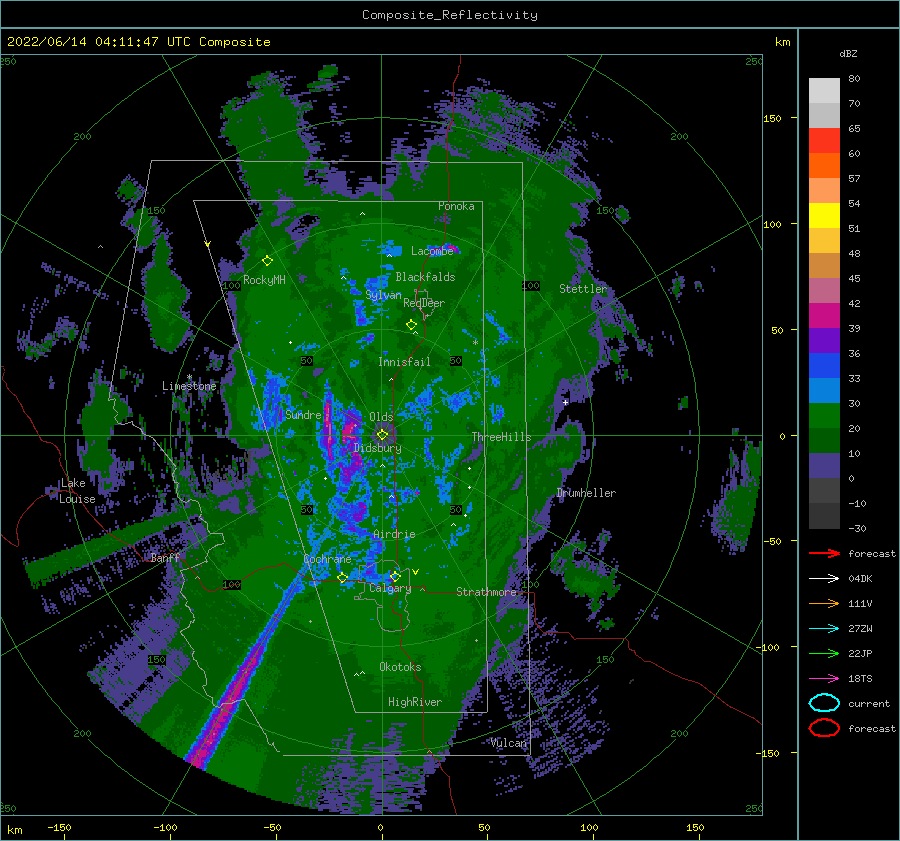Screen dimensions: 900x841
Task: Click the yellow diamond marker near RockyMH
Action: click(x=267, y=261)
